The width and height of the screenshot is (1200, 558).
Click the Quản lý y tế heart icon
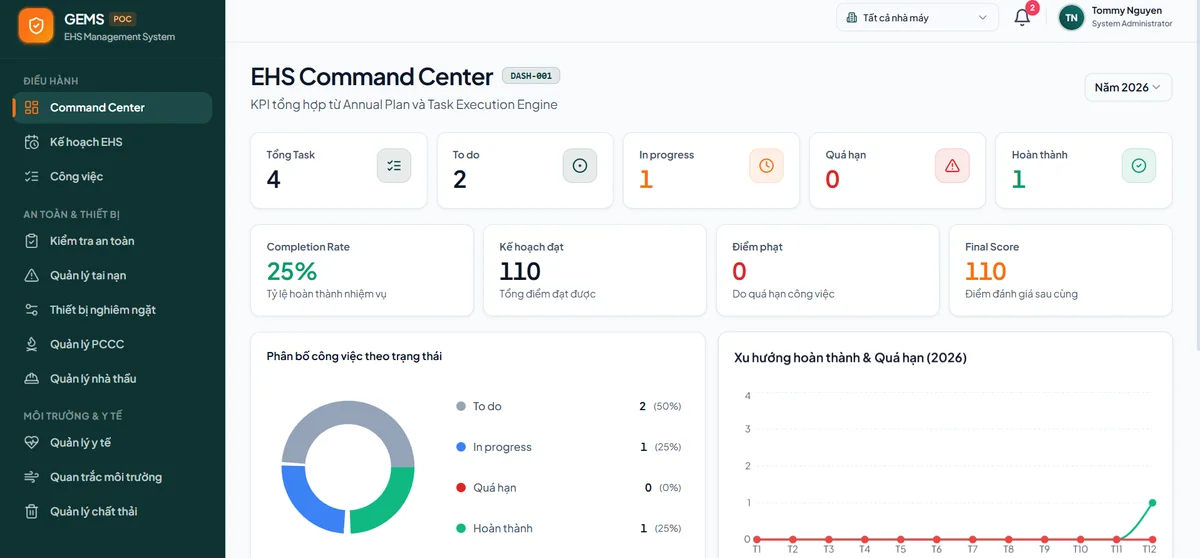click(x=32, y=443)
